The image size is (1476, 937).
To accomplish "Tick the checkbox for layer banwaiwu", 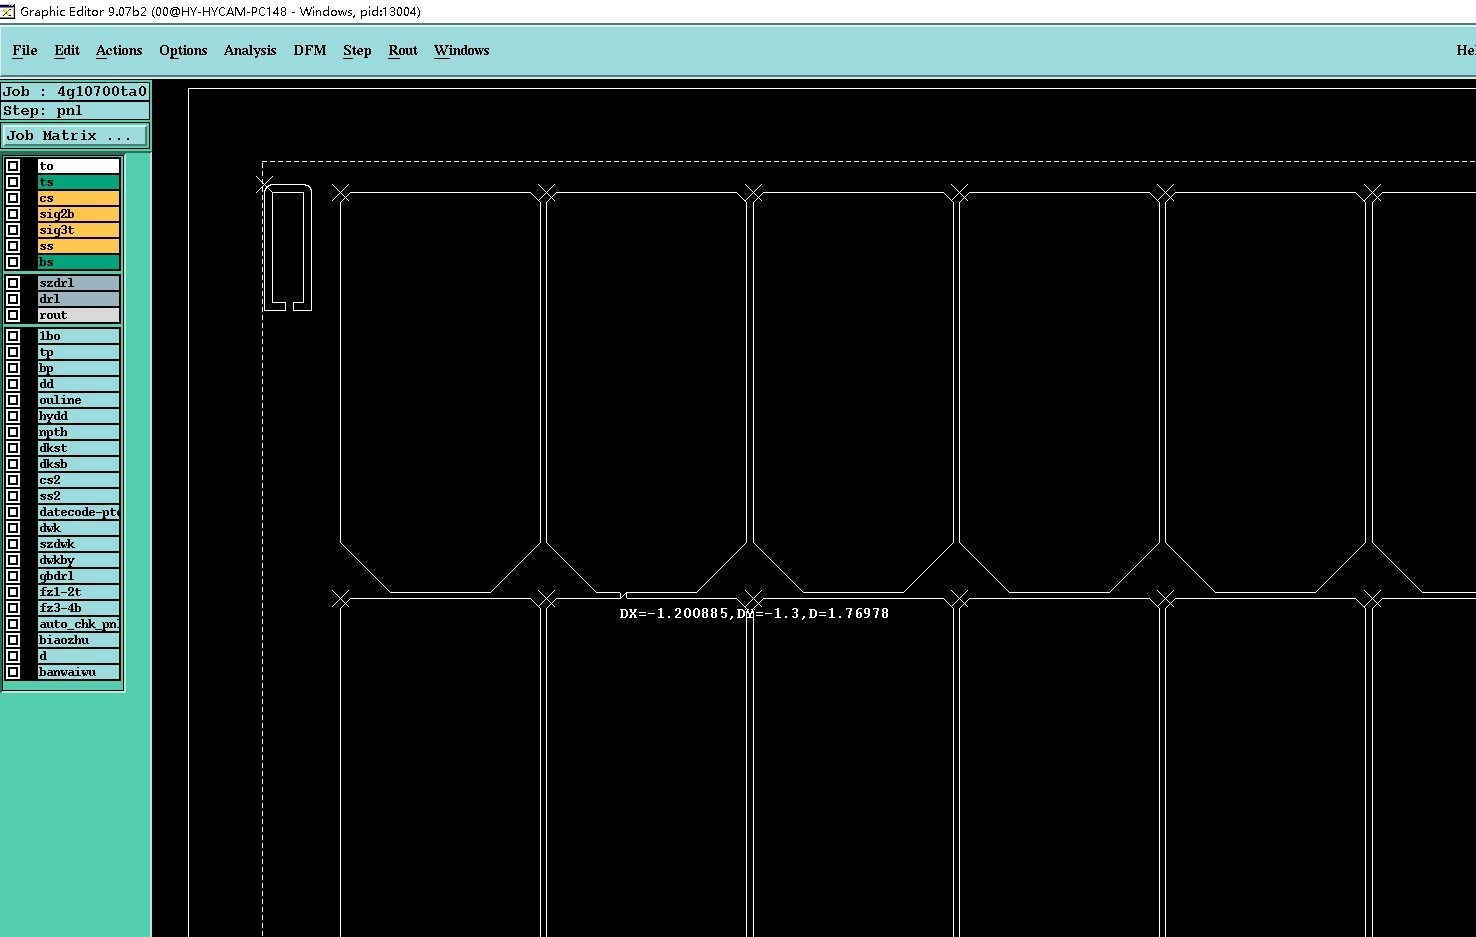I will [x=13, y=672].
